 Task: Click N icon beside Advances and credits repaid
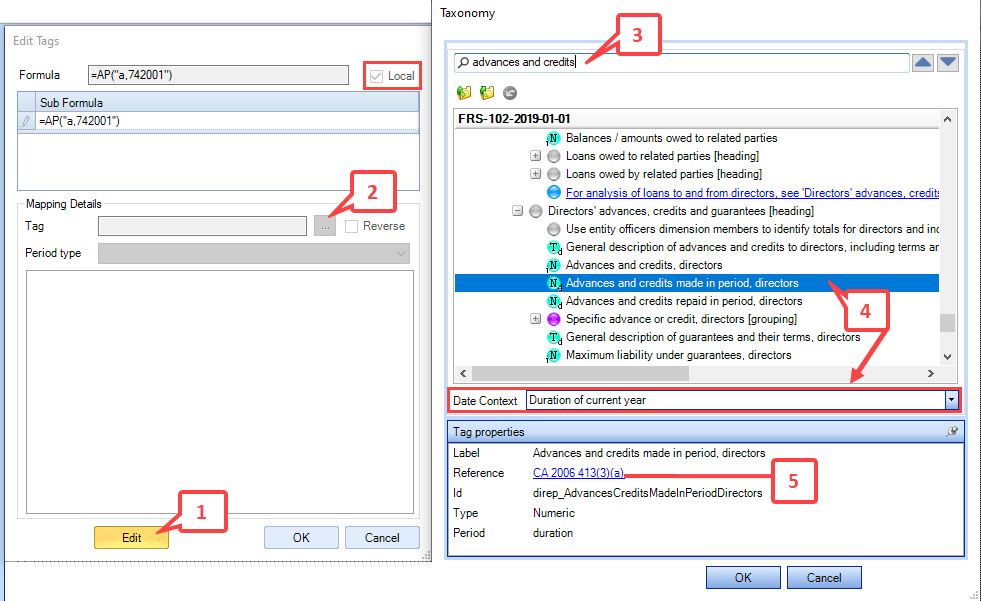tap(554, 301)
